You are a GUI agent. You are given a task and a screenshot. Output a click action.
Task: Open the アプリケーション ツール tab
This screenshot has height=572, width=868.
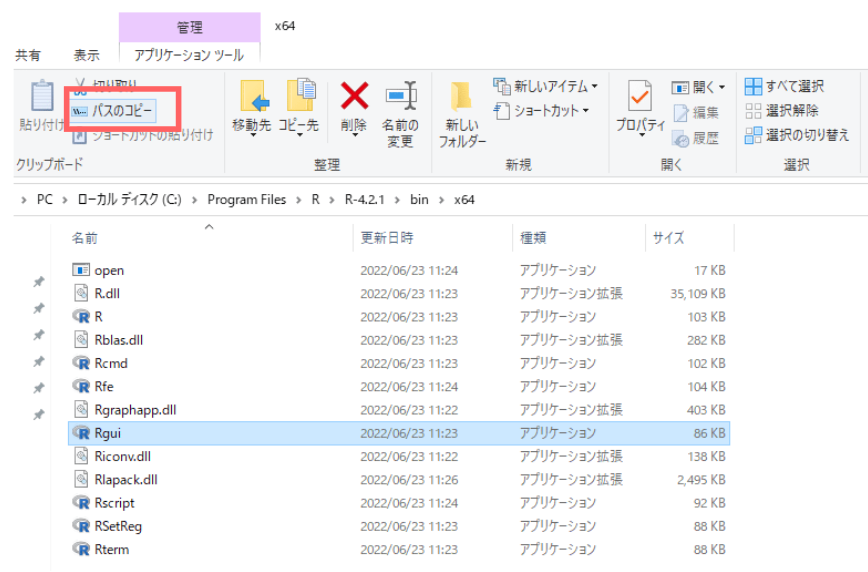click(x=189, y=55)
